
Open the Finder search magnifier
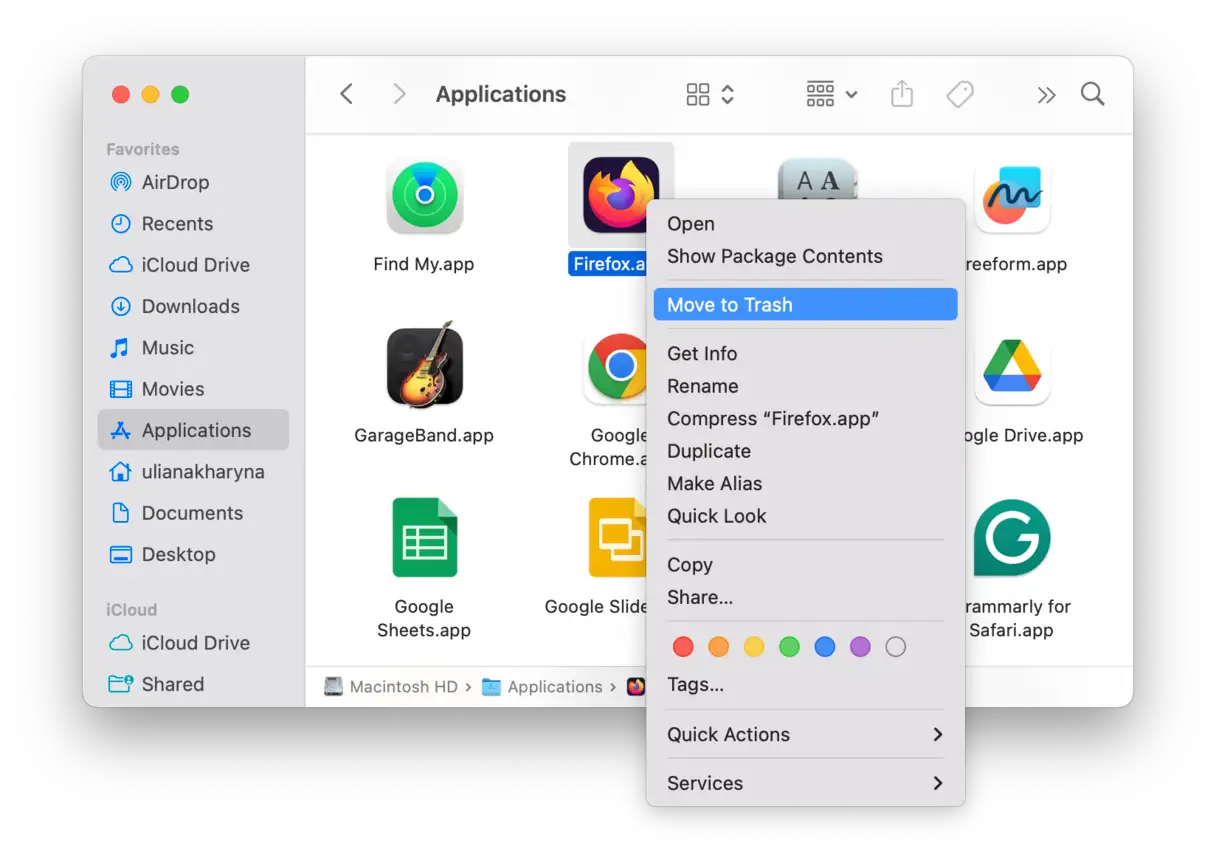[1093, 95]
